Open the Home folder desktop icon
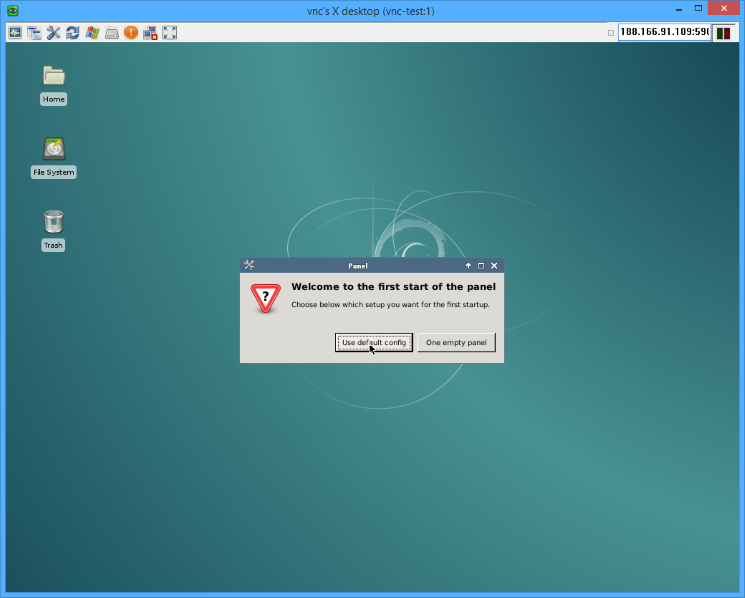Viewport: 745px width, 598px height. (53, 76)
